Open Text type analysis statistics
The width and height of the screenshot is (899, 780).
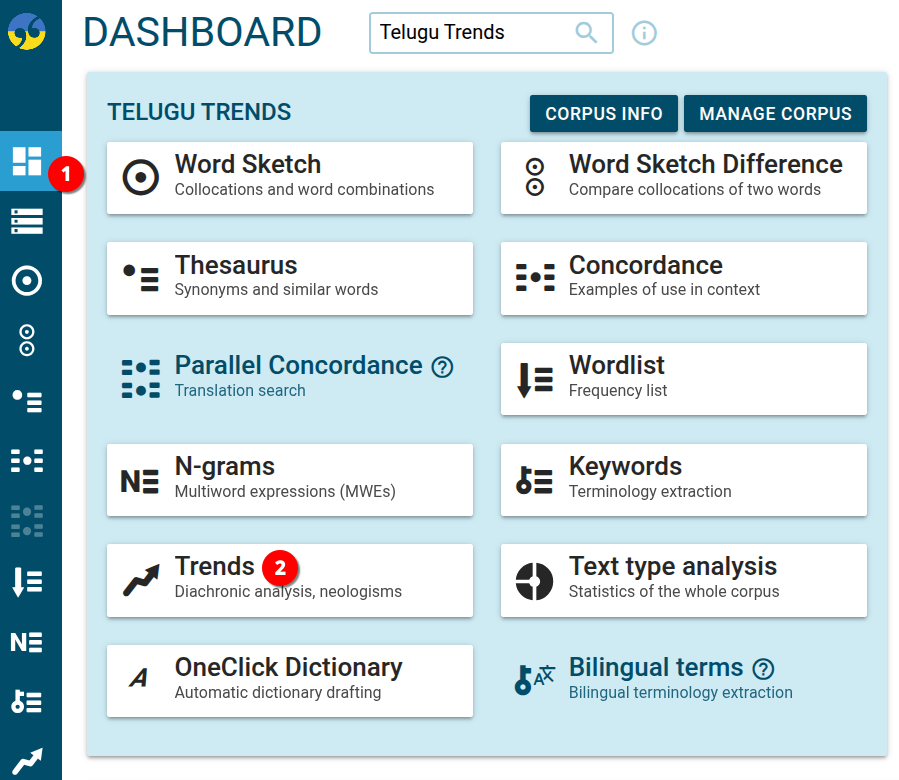(x=683, y=580)
